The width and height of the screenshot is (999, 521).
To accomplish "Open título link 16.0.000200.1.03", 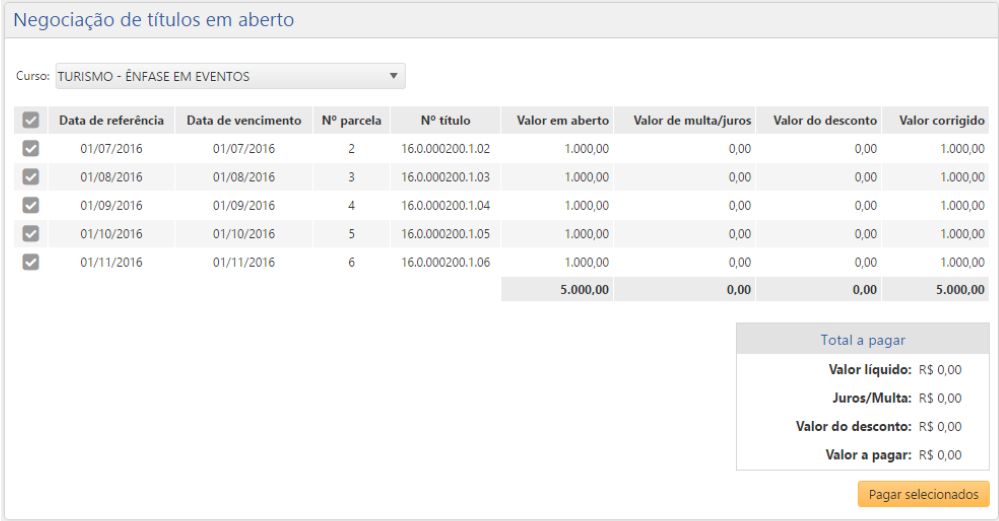I will pos(445,177).
